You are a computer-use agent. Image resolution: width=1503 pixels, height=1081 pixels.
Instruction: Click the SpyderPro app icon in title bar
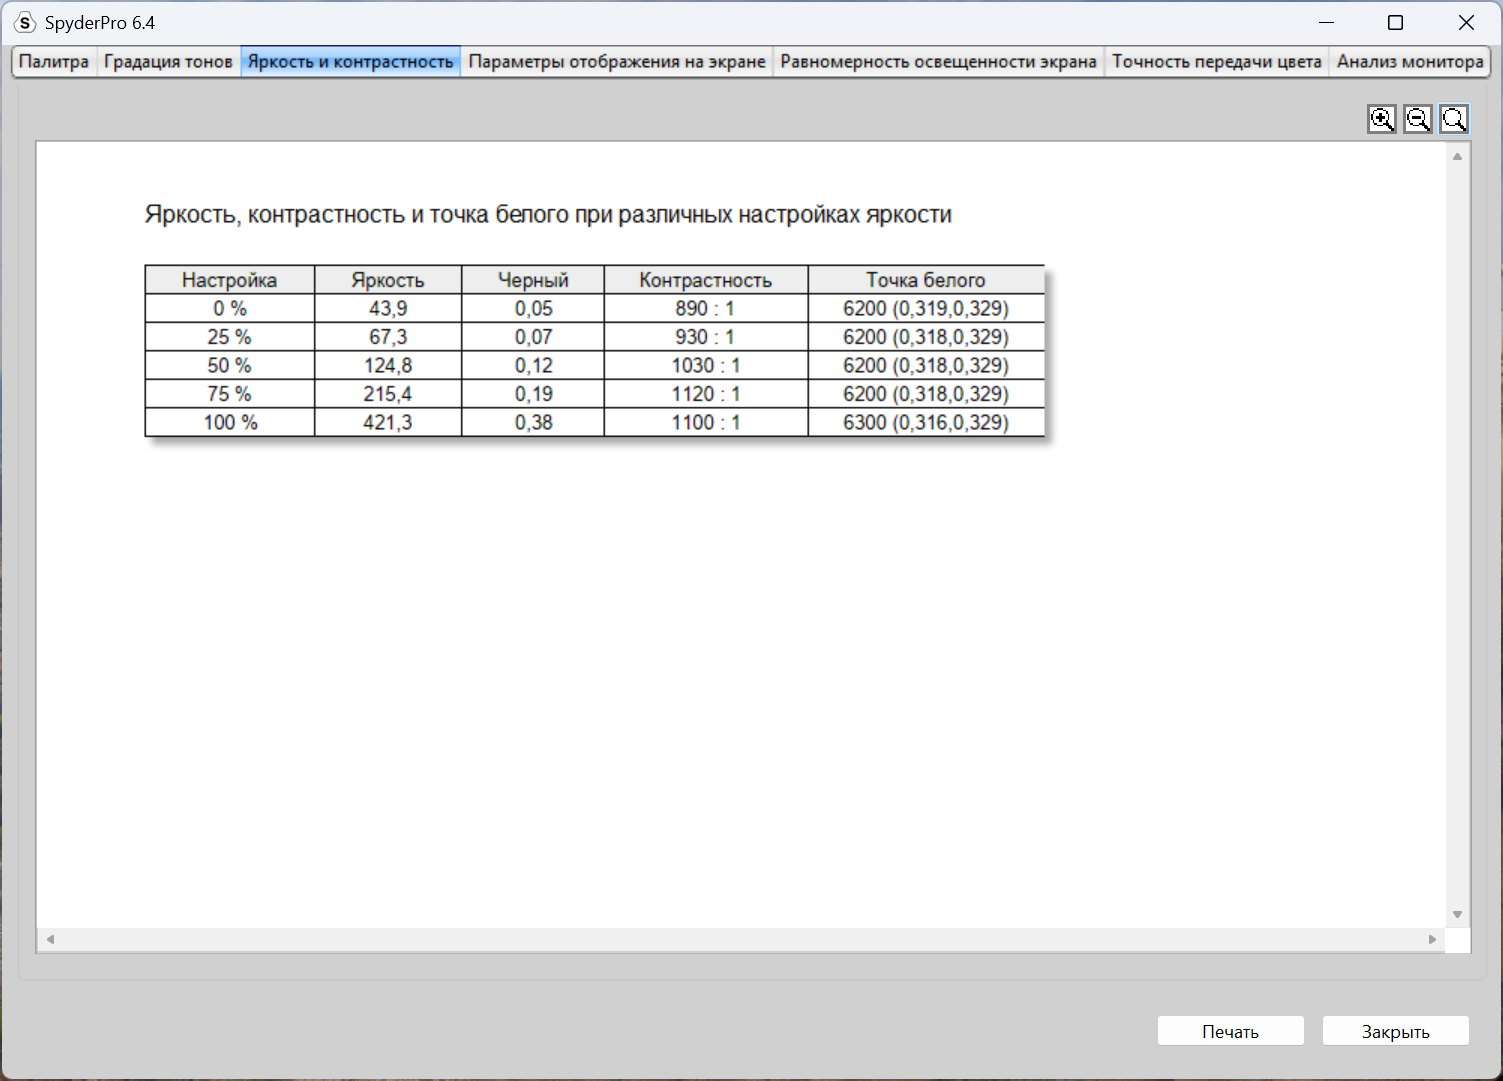tap(25, 23)
